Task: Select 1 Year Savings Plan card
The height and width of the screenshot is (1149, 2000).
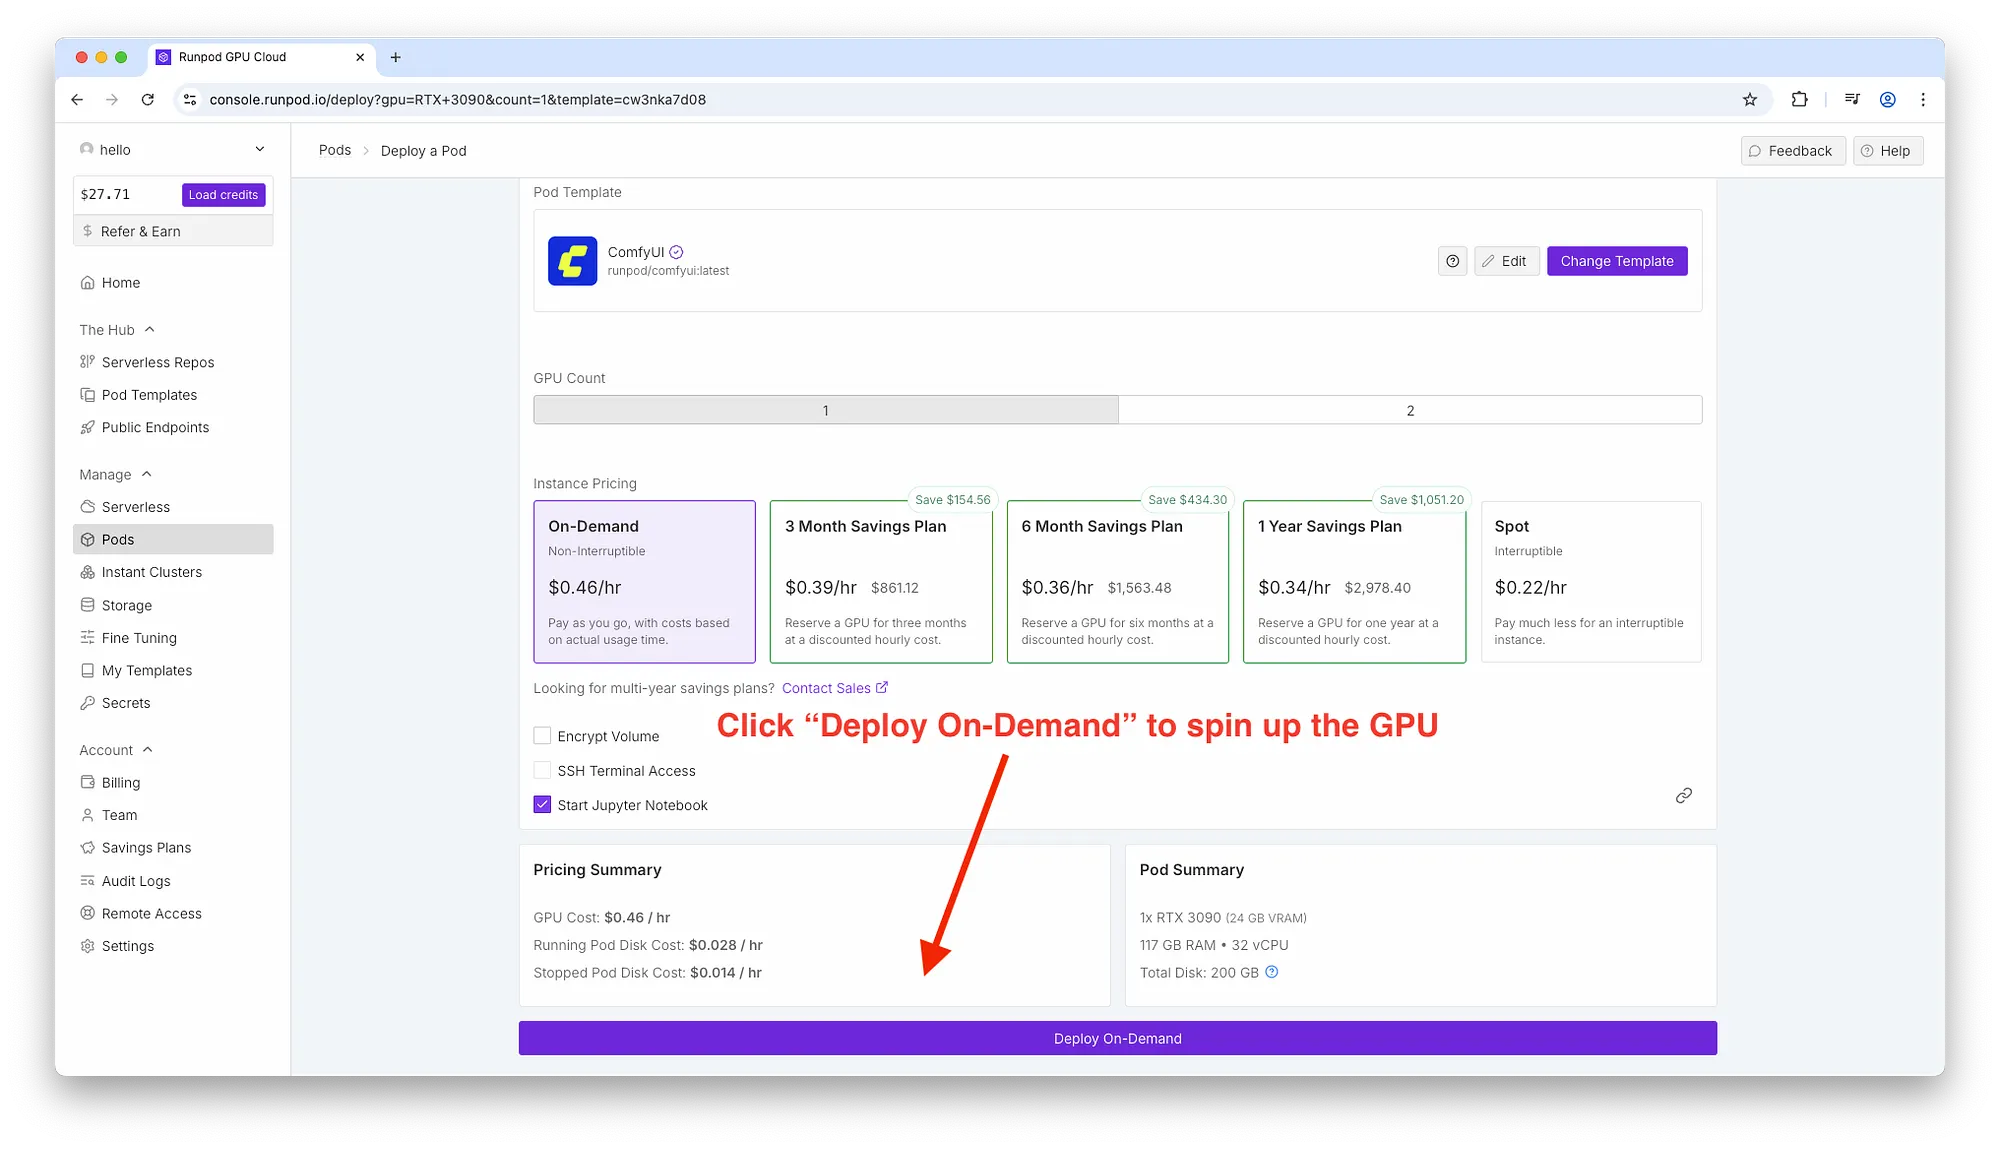Action: [1354, 582]
